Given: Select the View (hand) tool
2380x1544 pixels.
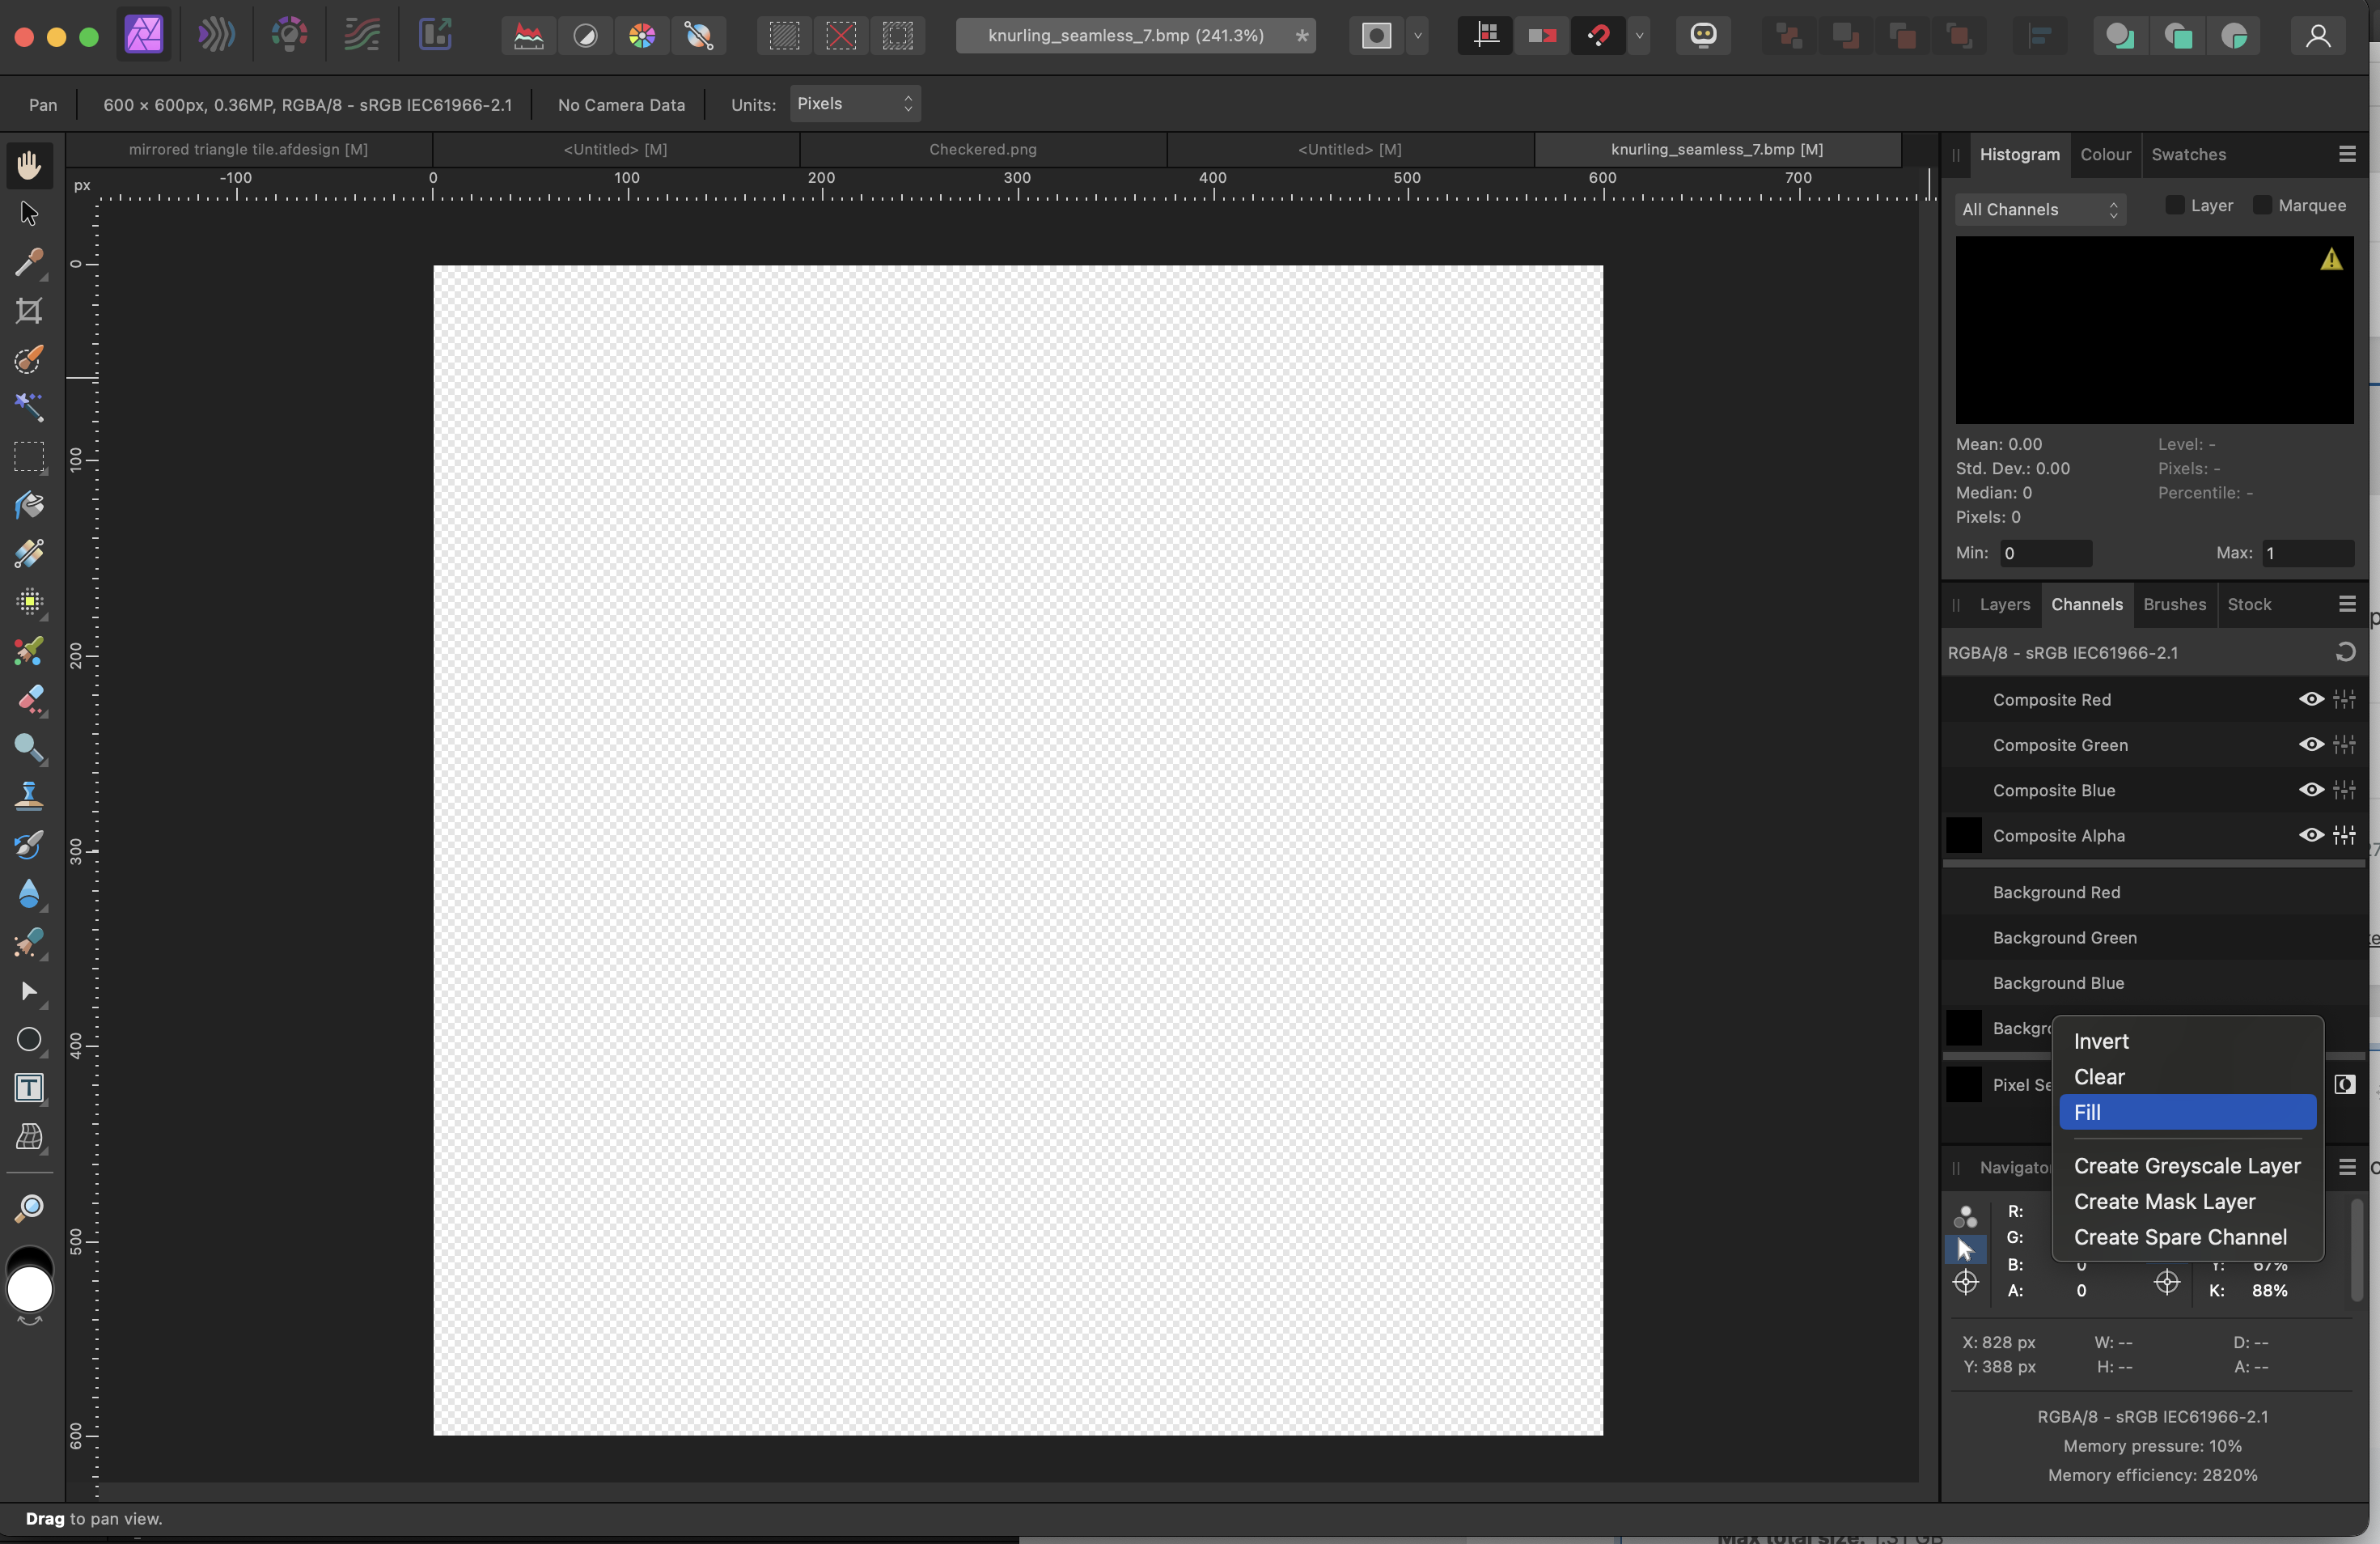Looking at the screenshot, I should 29,165.
